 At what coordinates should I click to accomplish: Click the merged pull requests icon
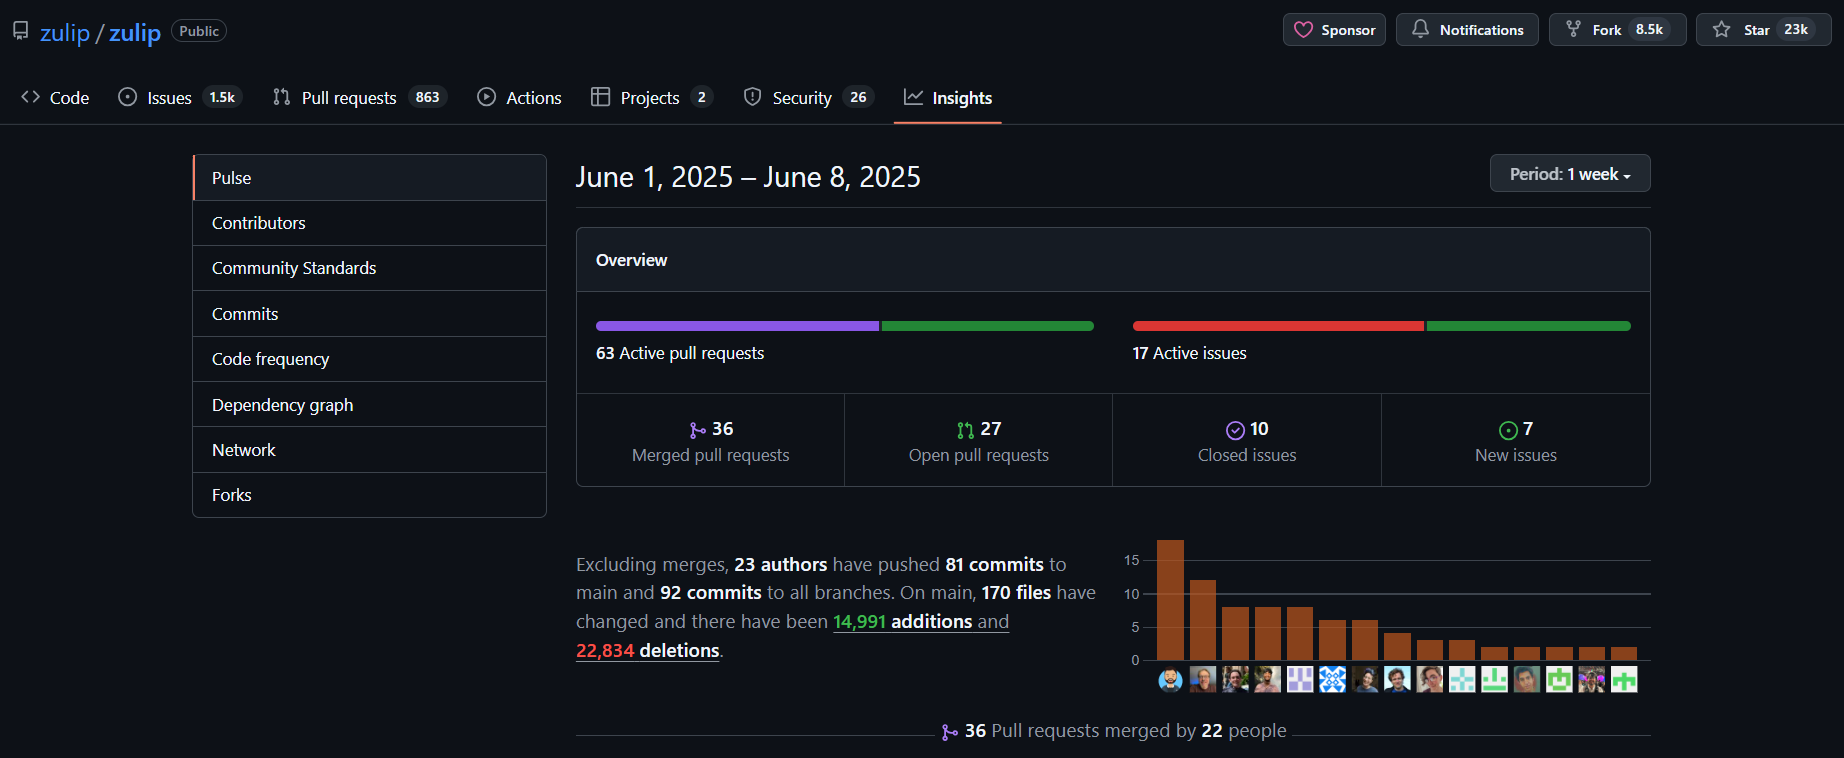pyautogui.click(x=698, y=430)
